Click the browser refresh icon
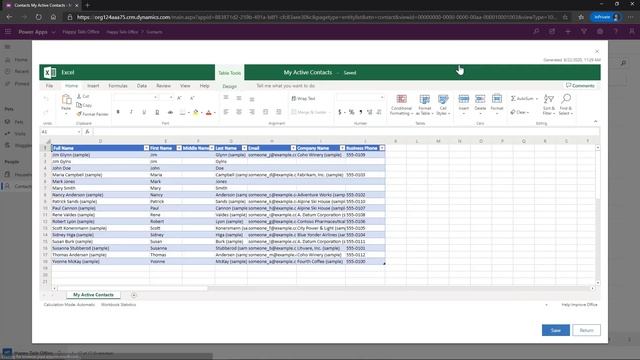The height and width of the screenshot is (360, 640). click(x=38, y=17)
